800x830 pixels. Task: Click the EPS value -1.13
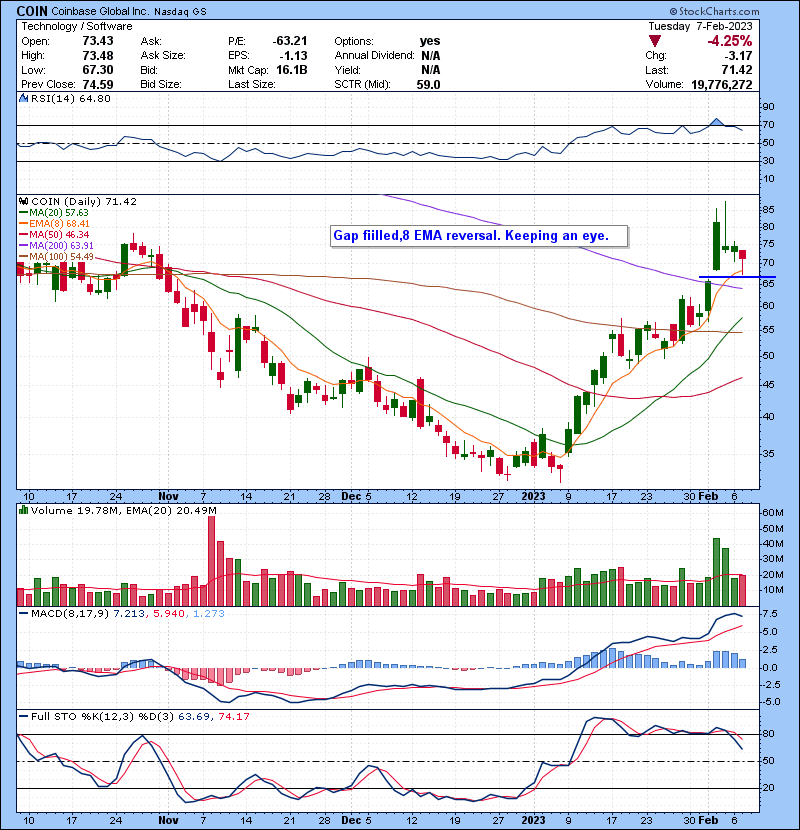(x=293, y=55)
